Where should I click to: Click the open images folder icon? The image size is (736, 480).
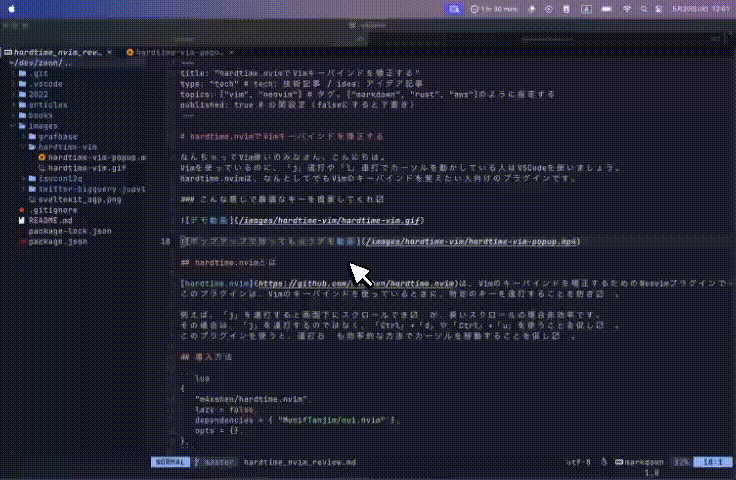[23, 126]
